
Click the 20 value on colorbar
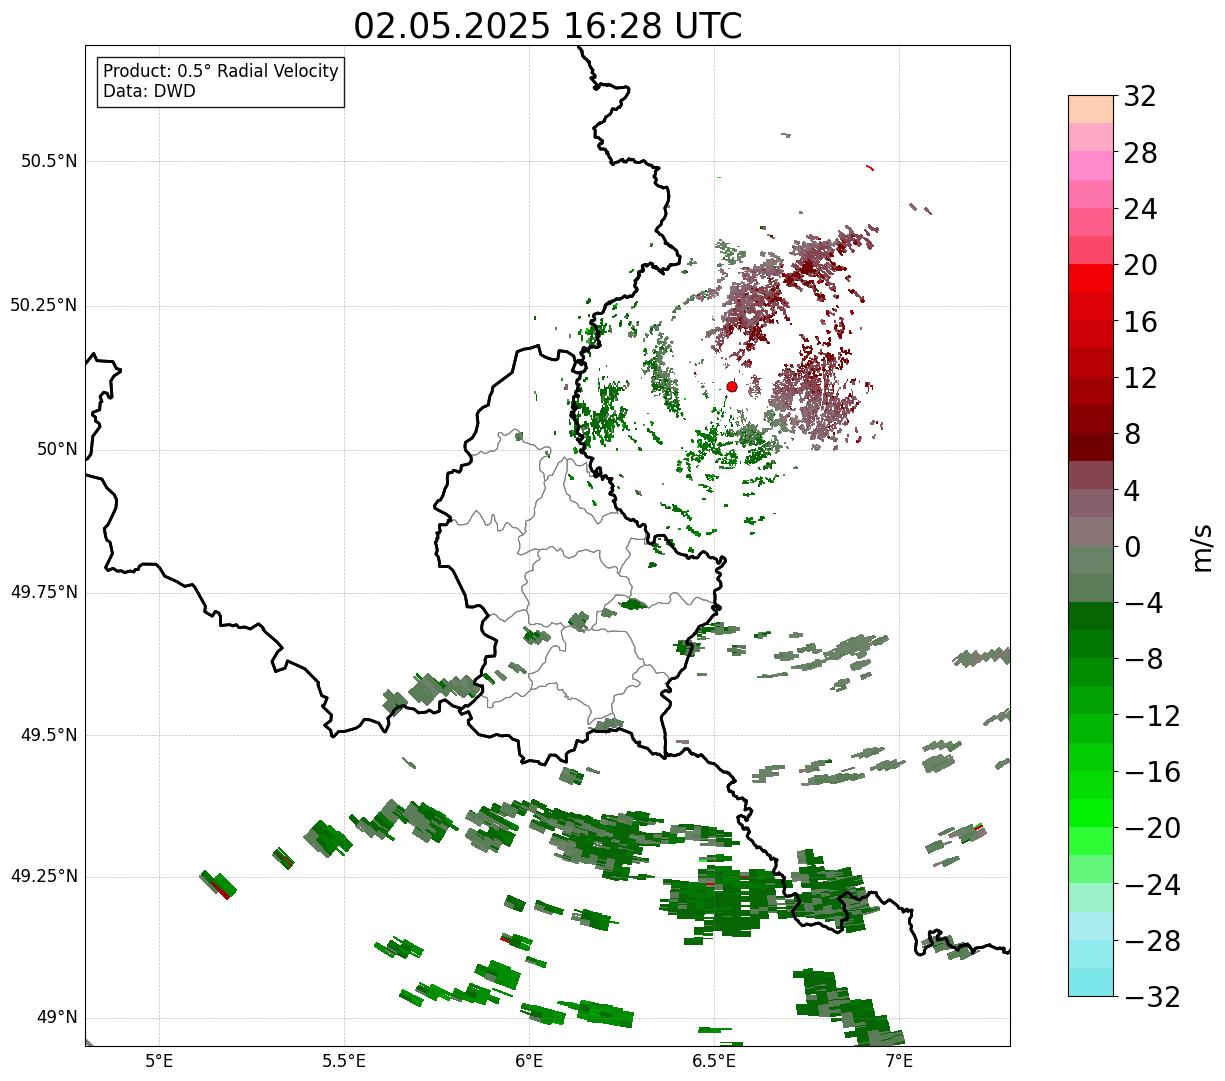tap(1140, 265)
